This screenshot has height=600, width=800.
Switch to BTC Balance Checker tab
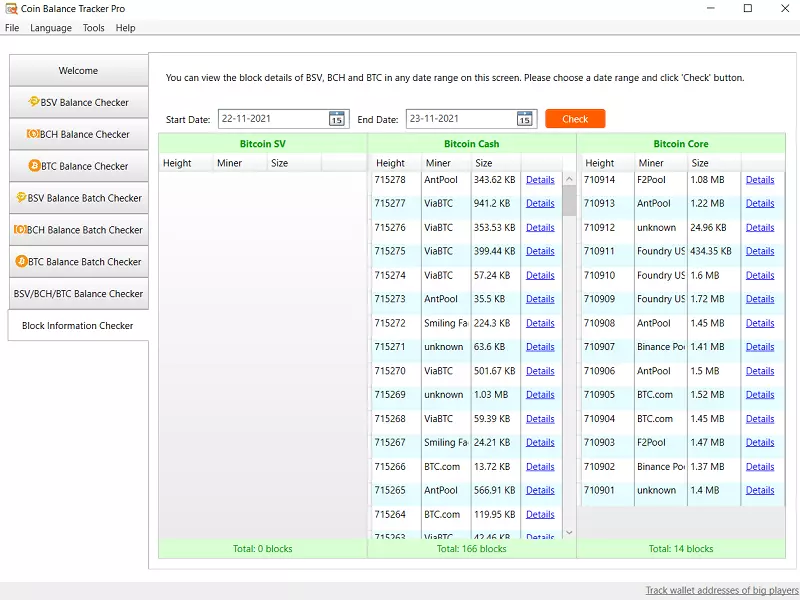78,166
